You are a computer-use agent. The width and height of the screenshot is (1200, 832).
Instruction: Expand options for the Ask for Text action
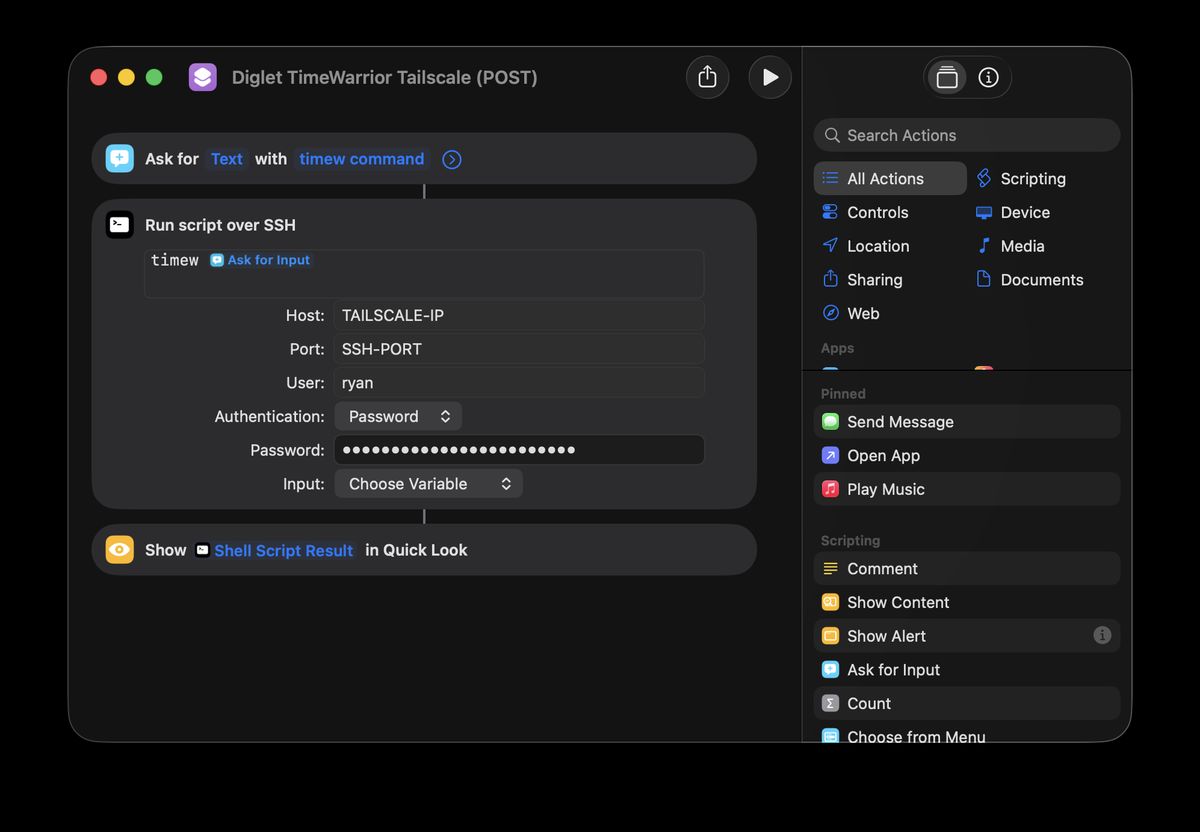point(451,159)
